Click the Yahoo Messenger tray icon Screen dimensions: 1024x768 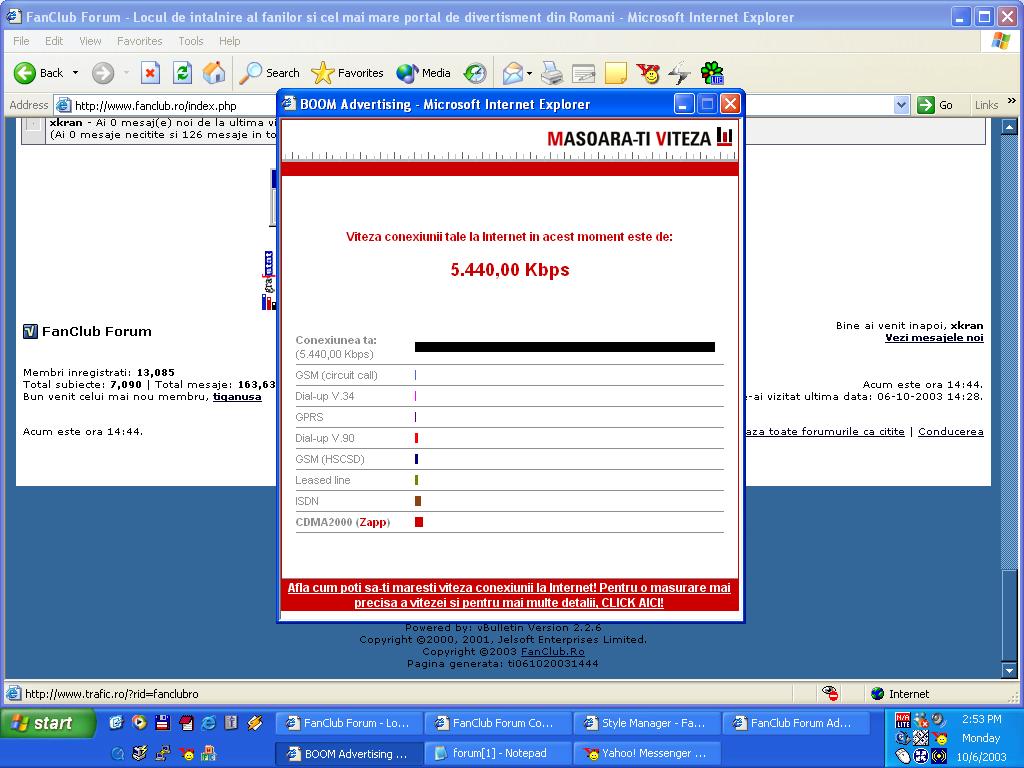tap(940, 739)
